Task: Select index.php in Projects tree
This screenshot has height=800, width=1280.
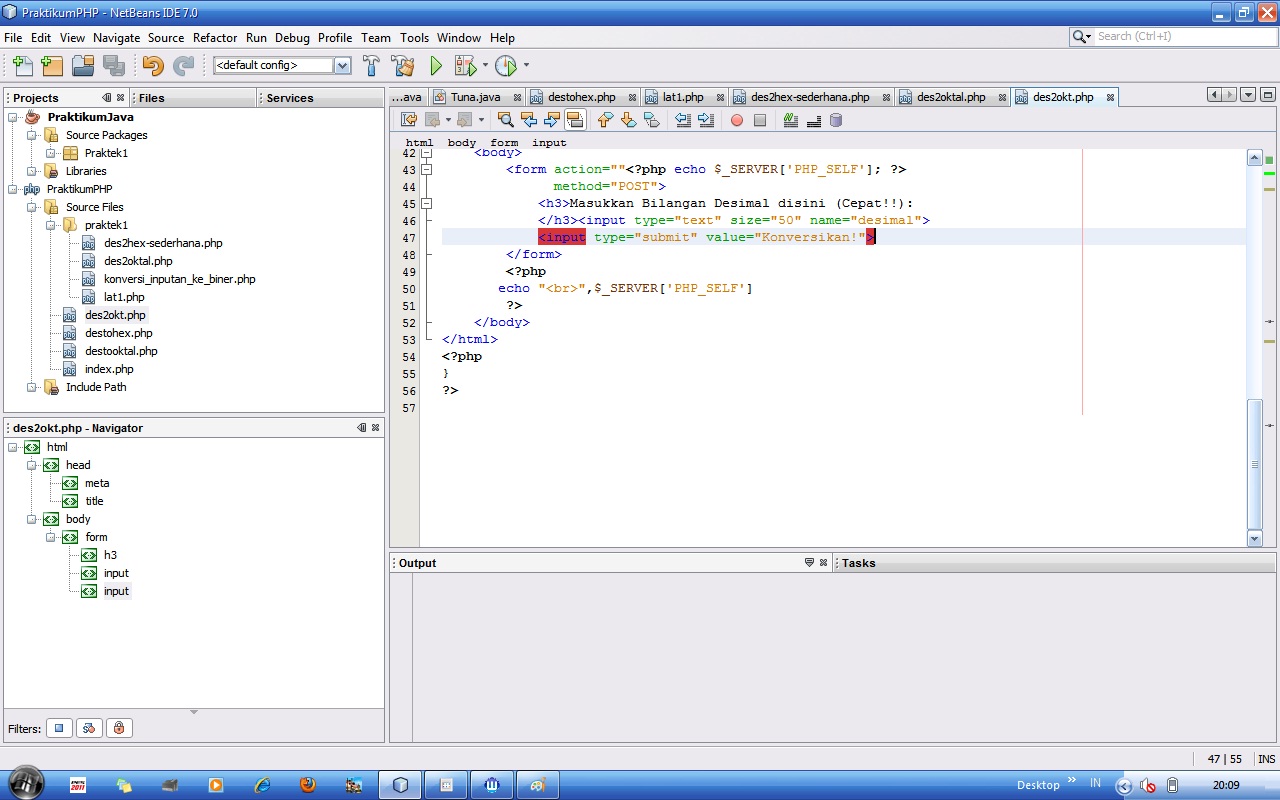Action: click(109, 369)
